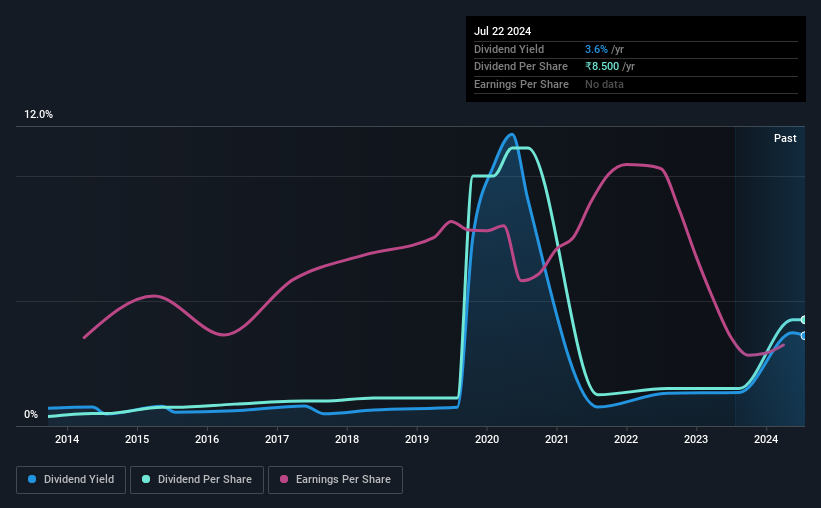Click the teal endpoint marker of Dividend Per Share
The image size is (821, 508).
click(803, 319)
